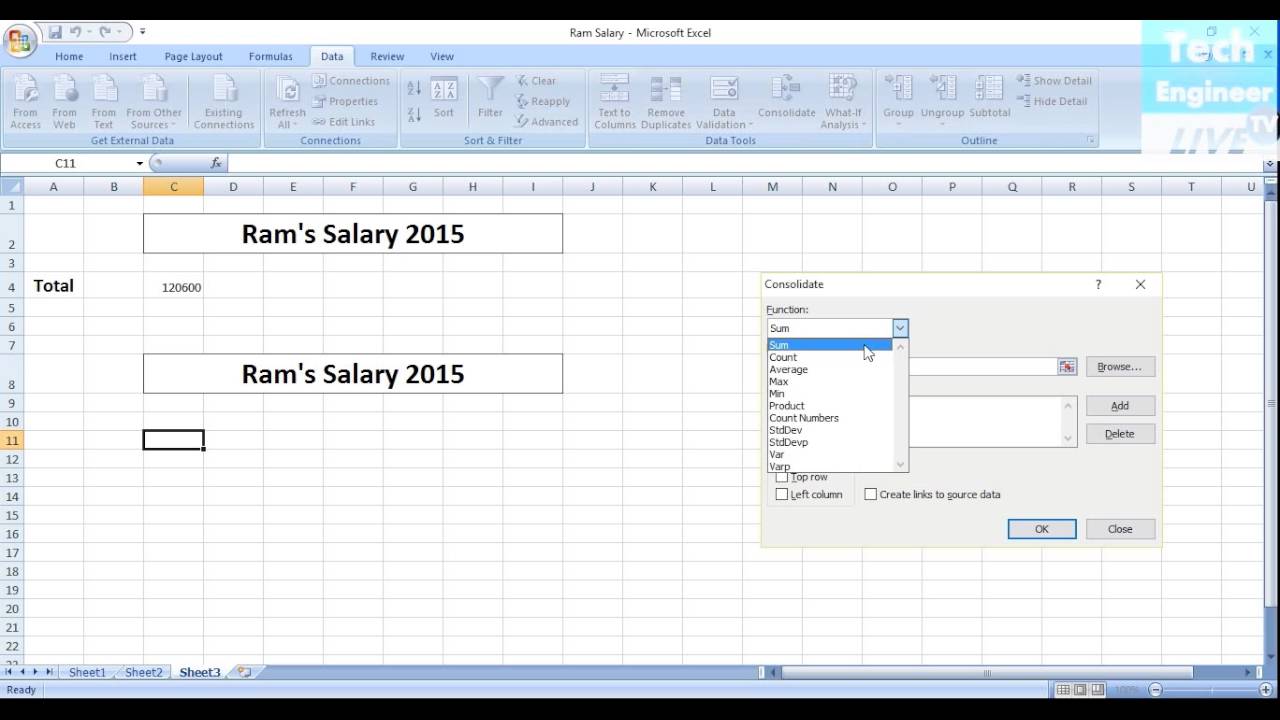Select Count Numbers from function list
The image size is (1280, 720).
tap(830, 418)
